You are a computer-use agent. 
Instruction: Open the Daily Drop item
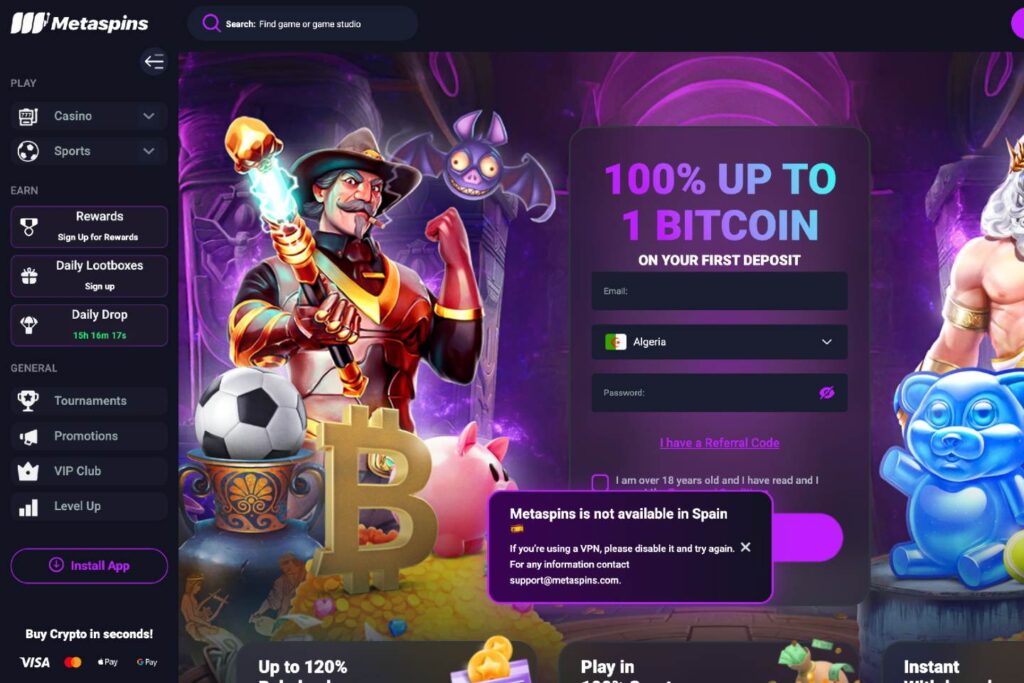[x=89, y=325]
